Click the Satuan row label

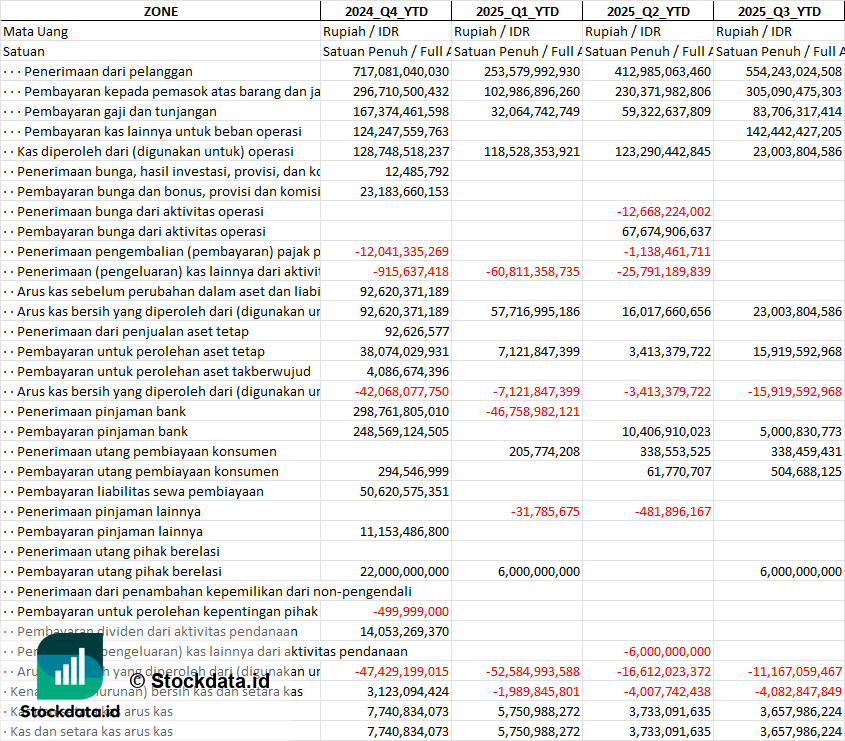coord(24,51)
